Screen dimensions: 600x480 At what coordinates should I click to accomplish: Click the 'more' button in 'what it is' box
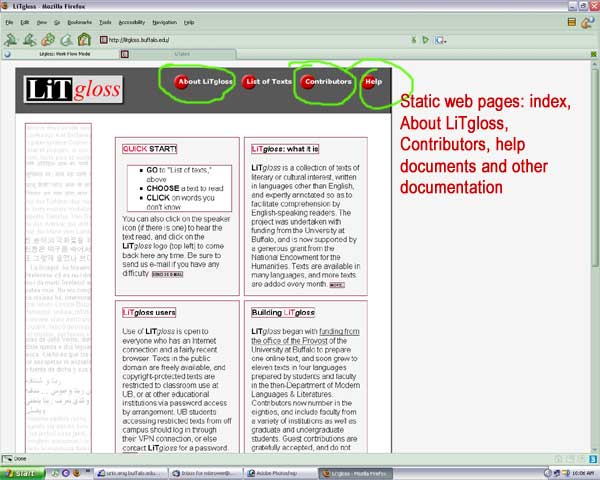click(x=337, y=285)
